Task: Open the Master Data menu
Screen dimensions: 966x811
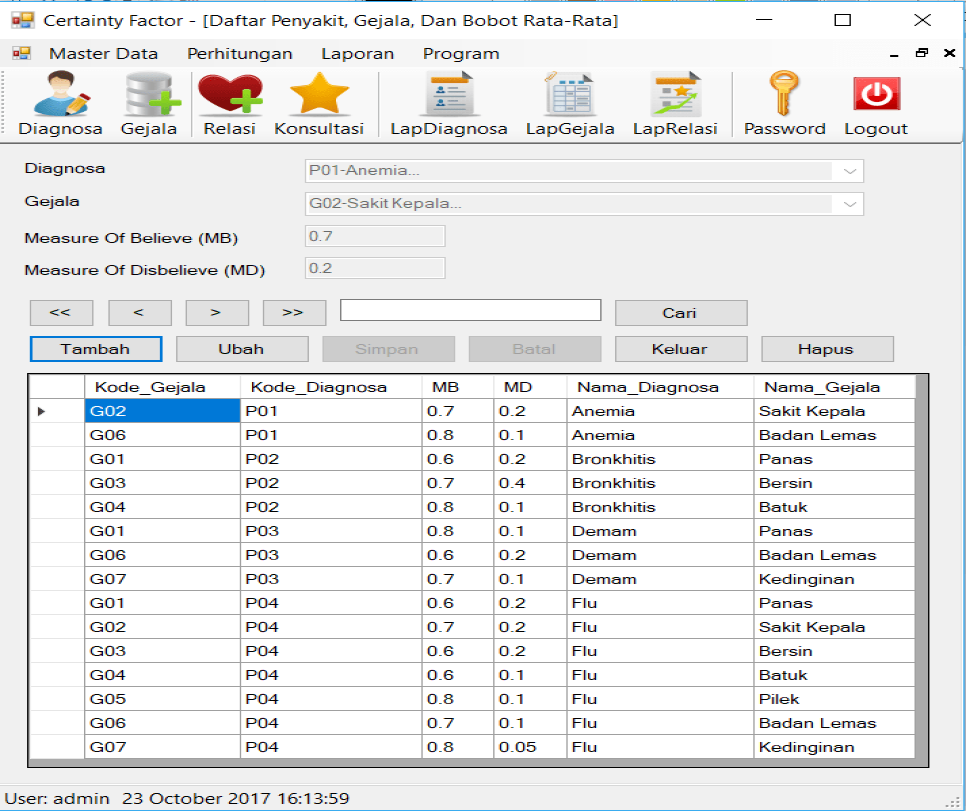Action: [x=104, y=54]
